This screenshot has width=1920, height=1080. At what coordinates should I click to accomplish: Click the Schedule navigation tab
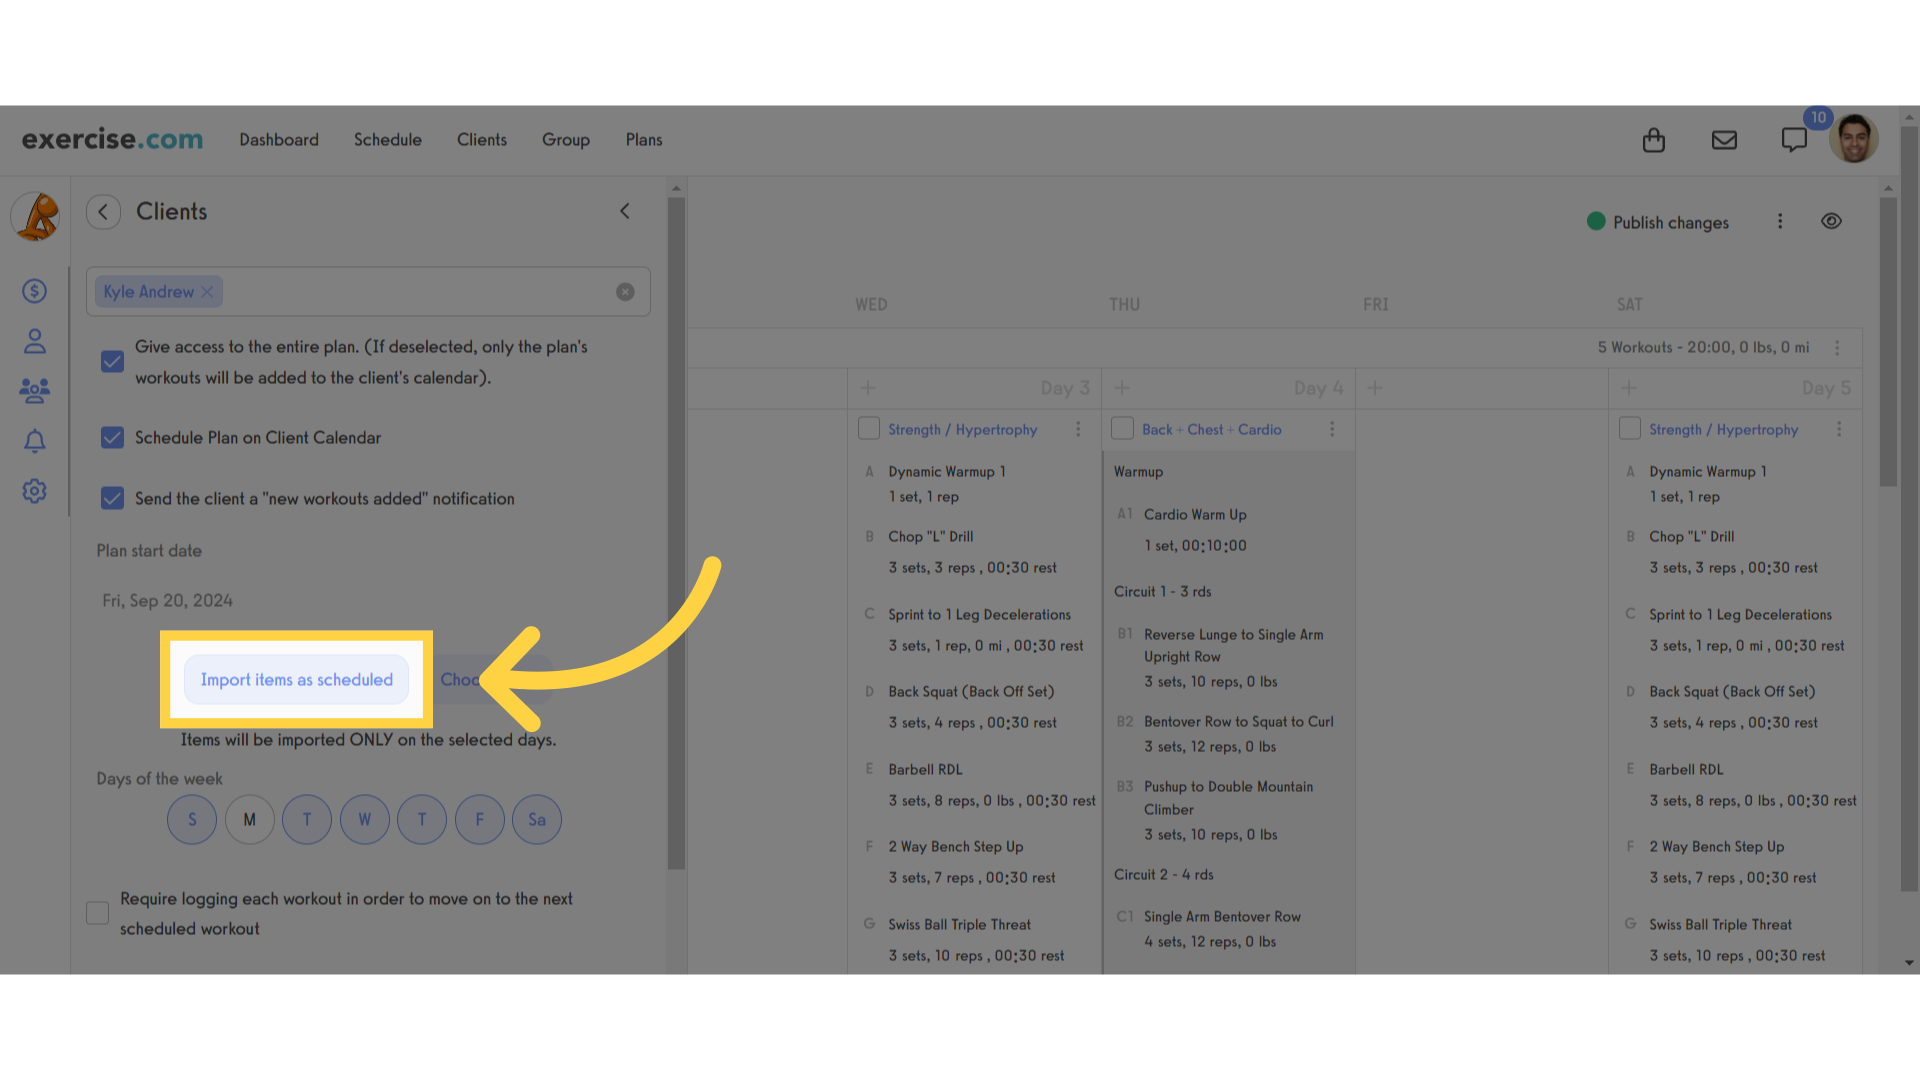(388, 138)
